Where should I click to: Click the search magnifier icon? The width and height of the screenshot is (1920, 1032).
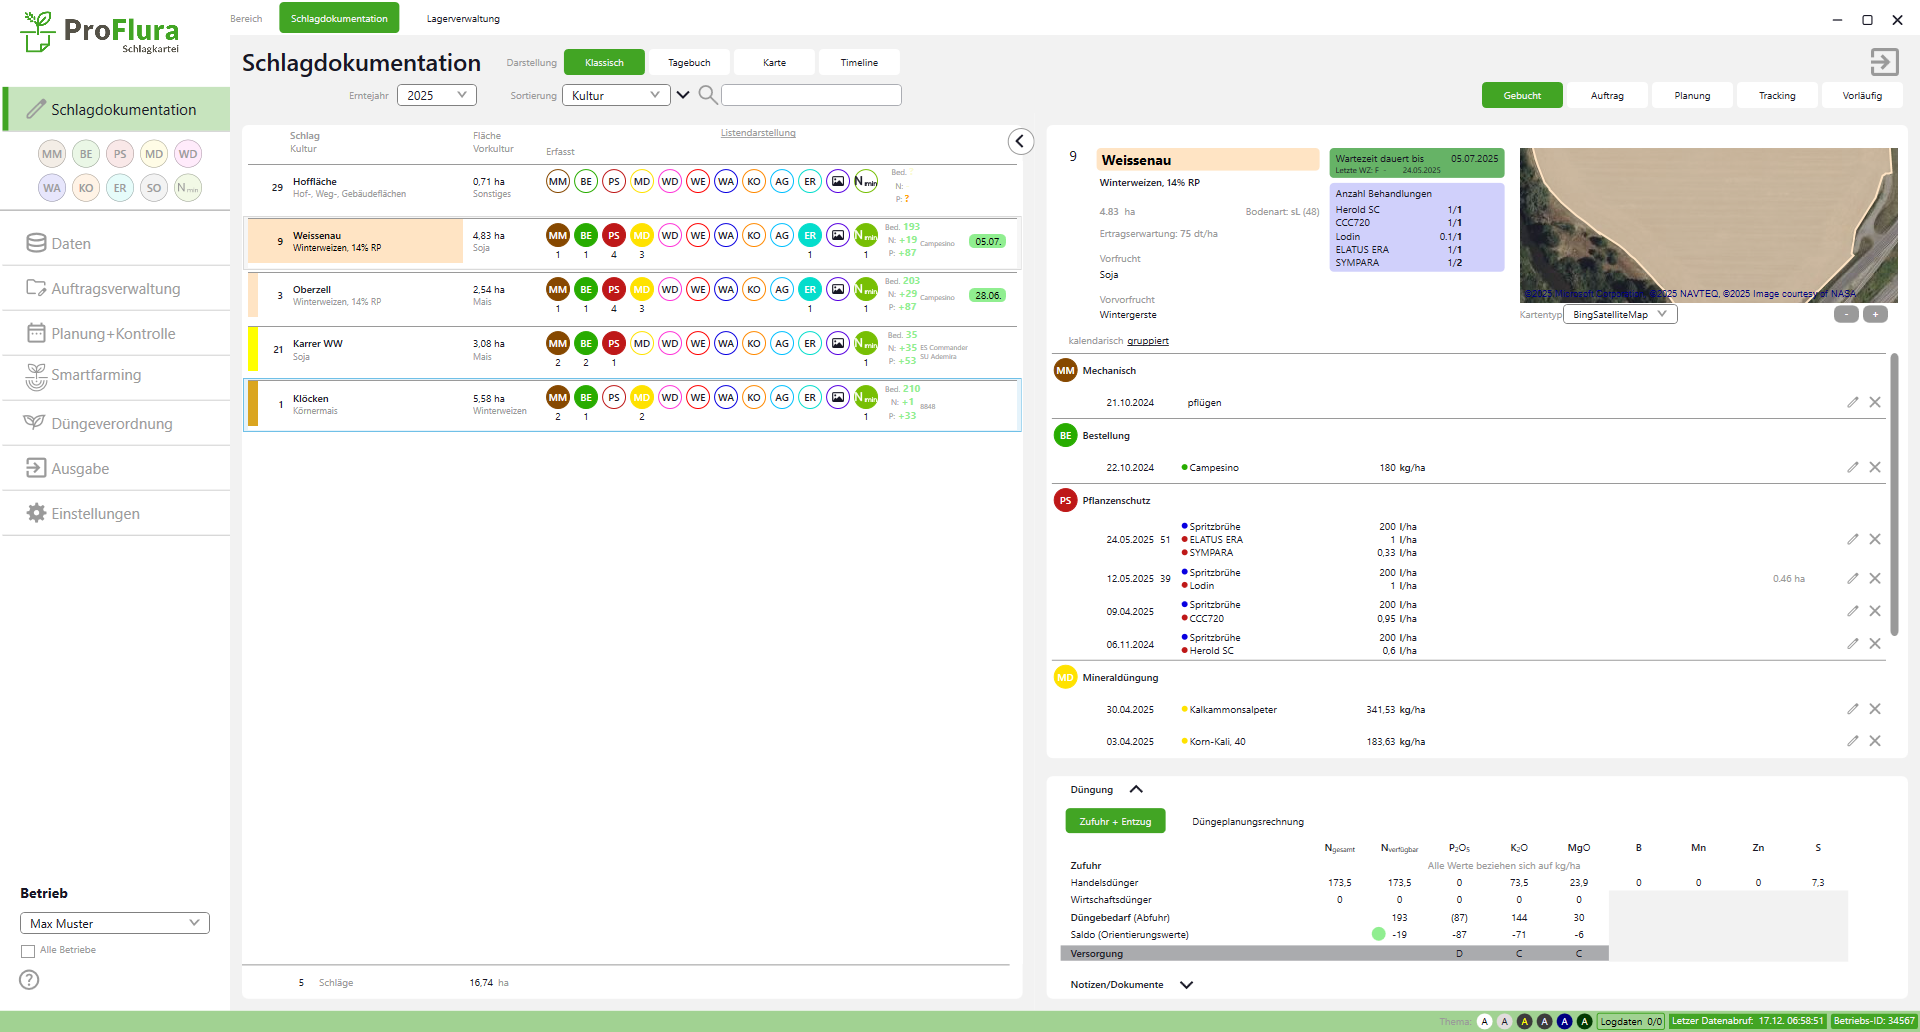[707, 95]
